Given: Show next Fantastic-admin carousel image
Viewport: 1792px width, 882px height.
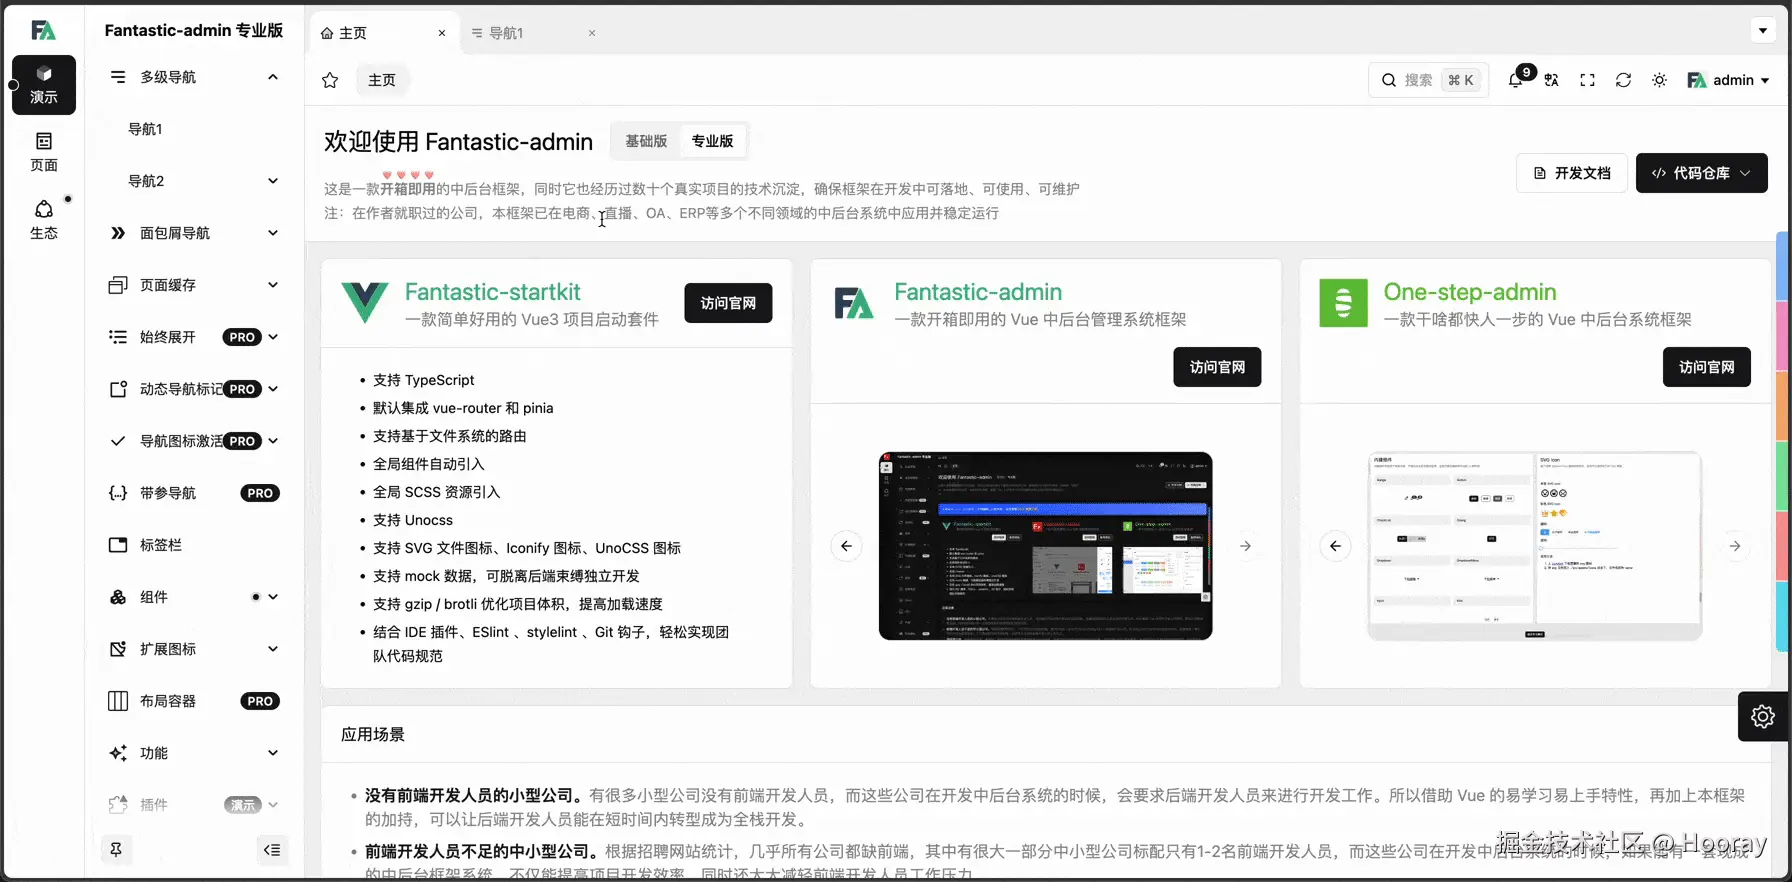Looking at the screenshot, I should (x=1245, y=546).
